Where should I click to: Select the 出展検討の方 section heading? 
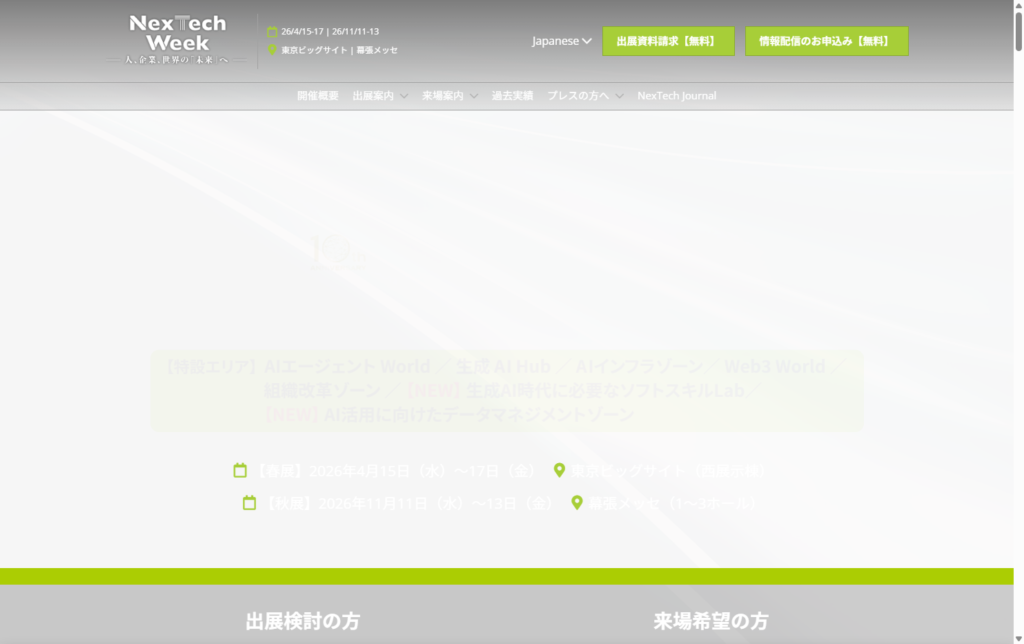click(302, 621)
